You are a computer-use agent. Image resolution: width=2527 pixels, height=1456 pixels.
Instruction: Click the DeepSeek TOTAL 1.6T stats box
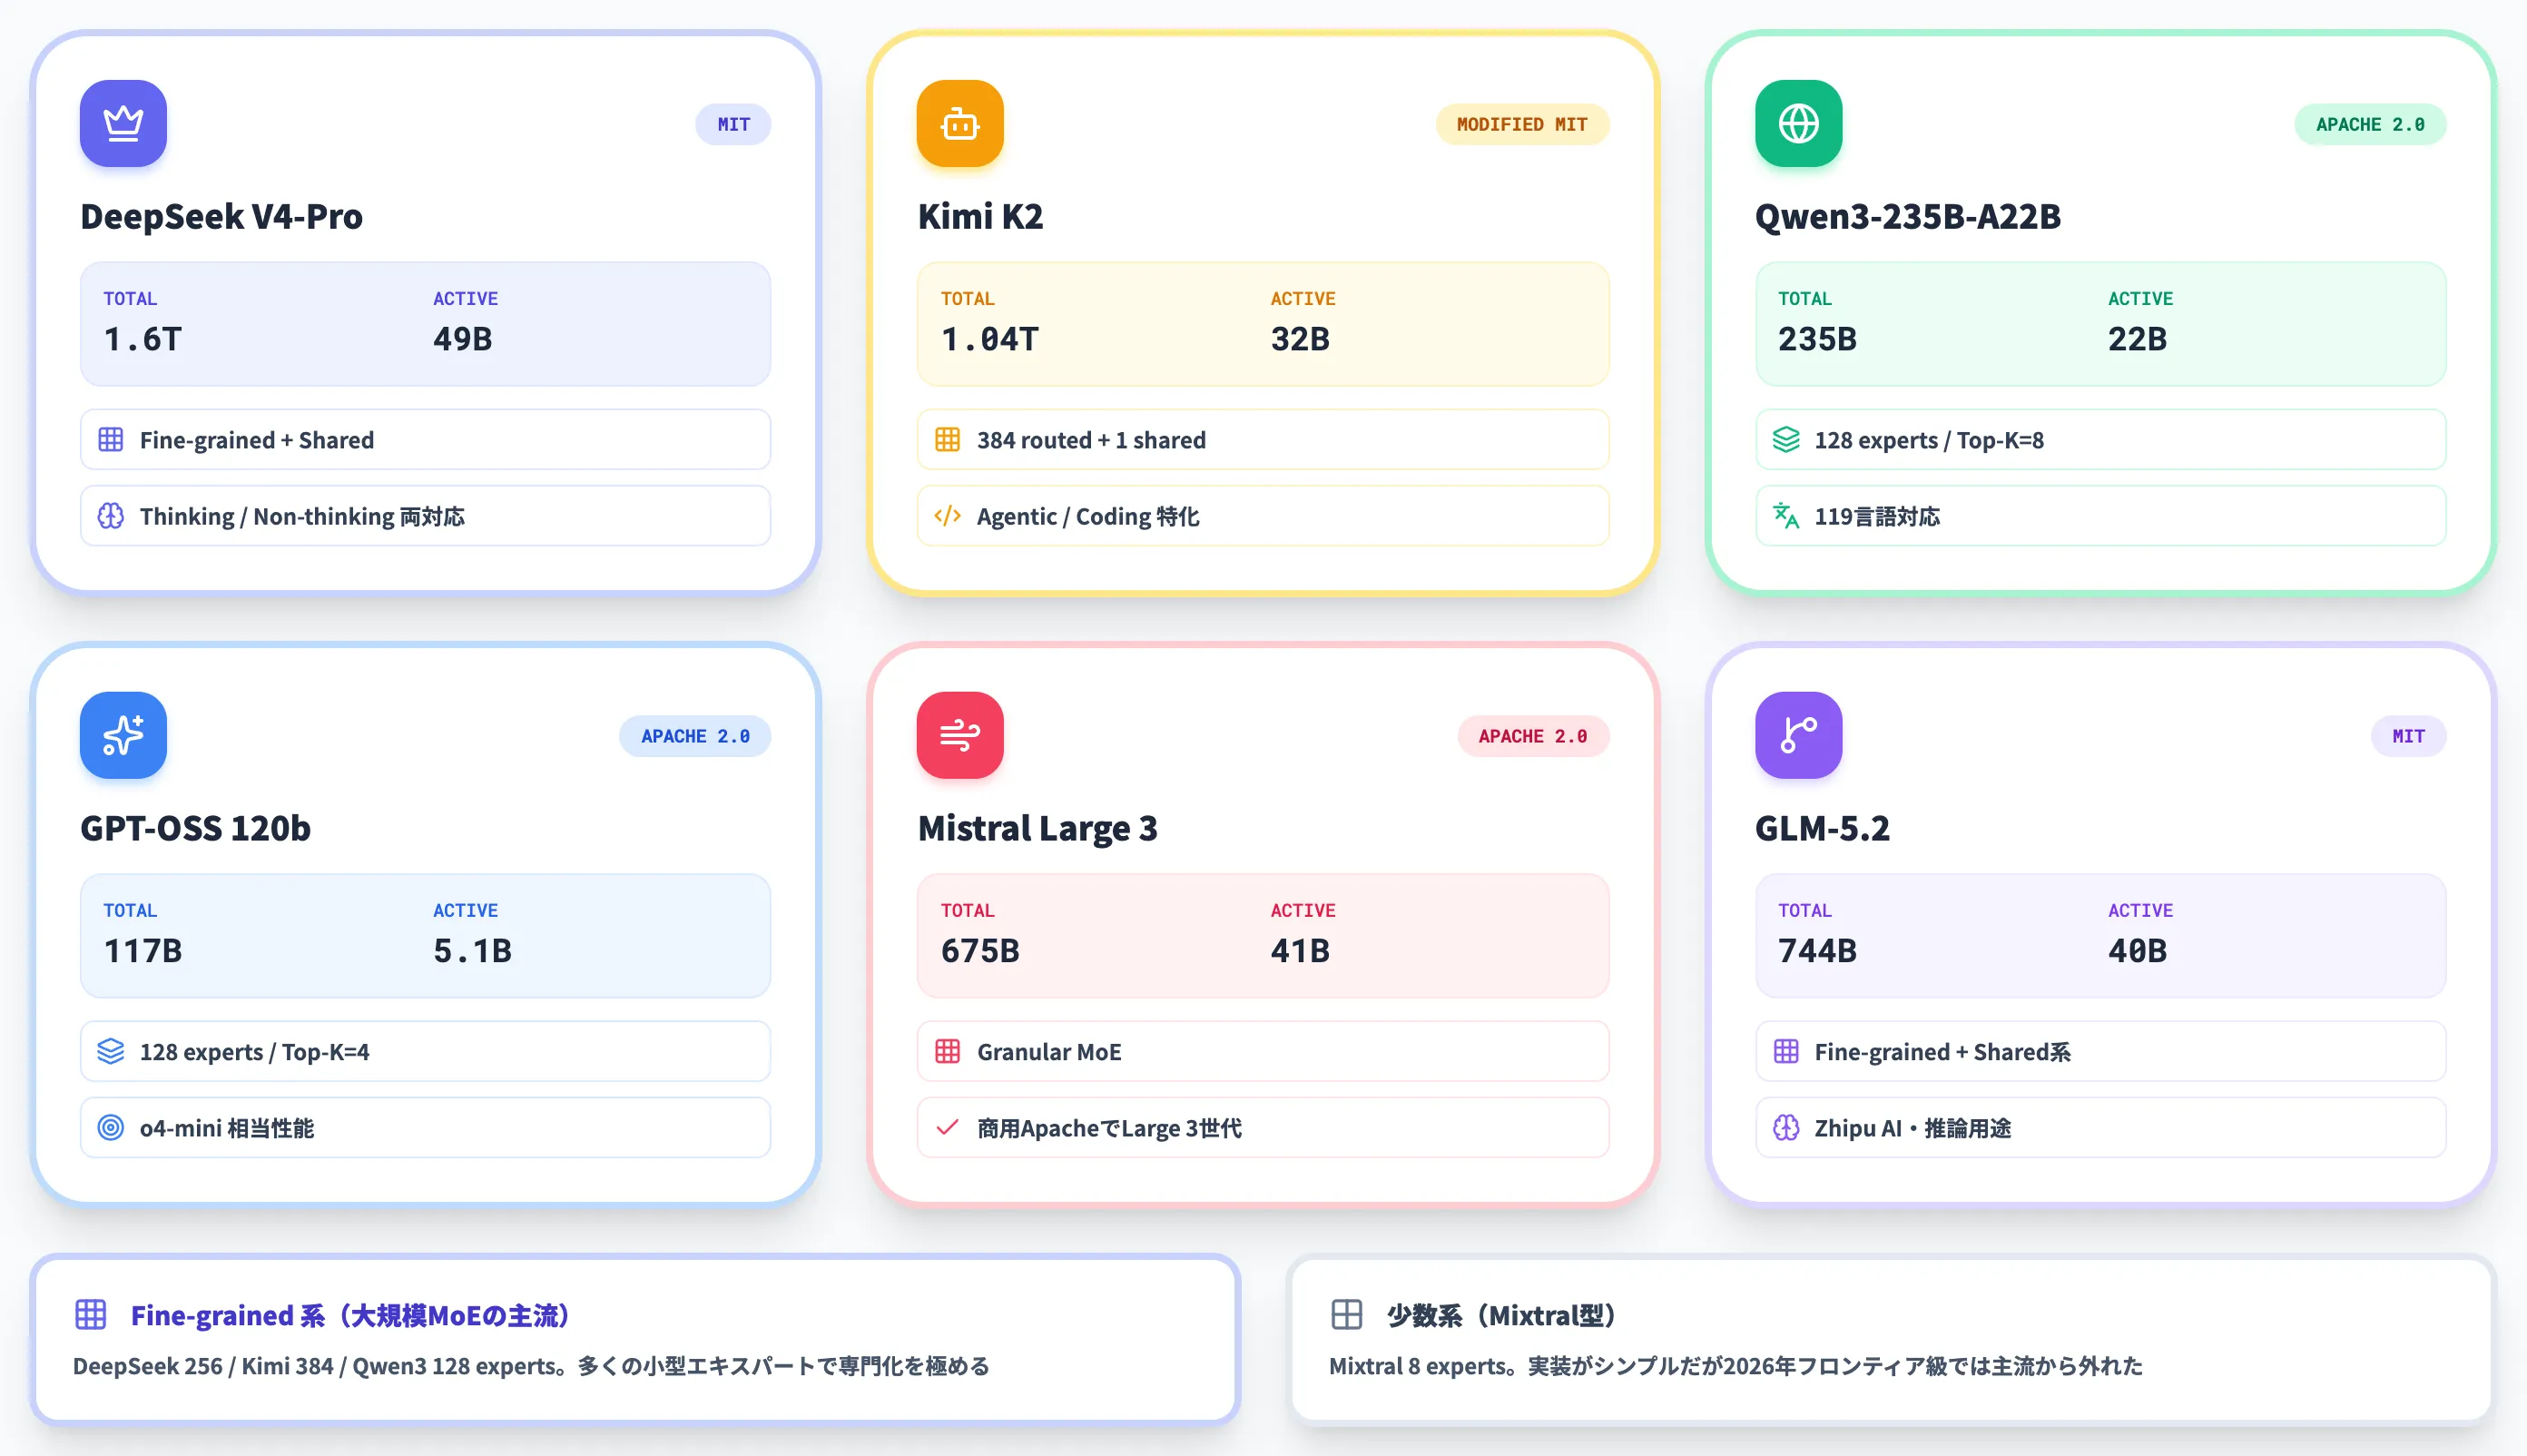coord(425,324)
